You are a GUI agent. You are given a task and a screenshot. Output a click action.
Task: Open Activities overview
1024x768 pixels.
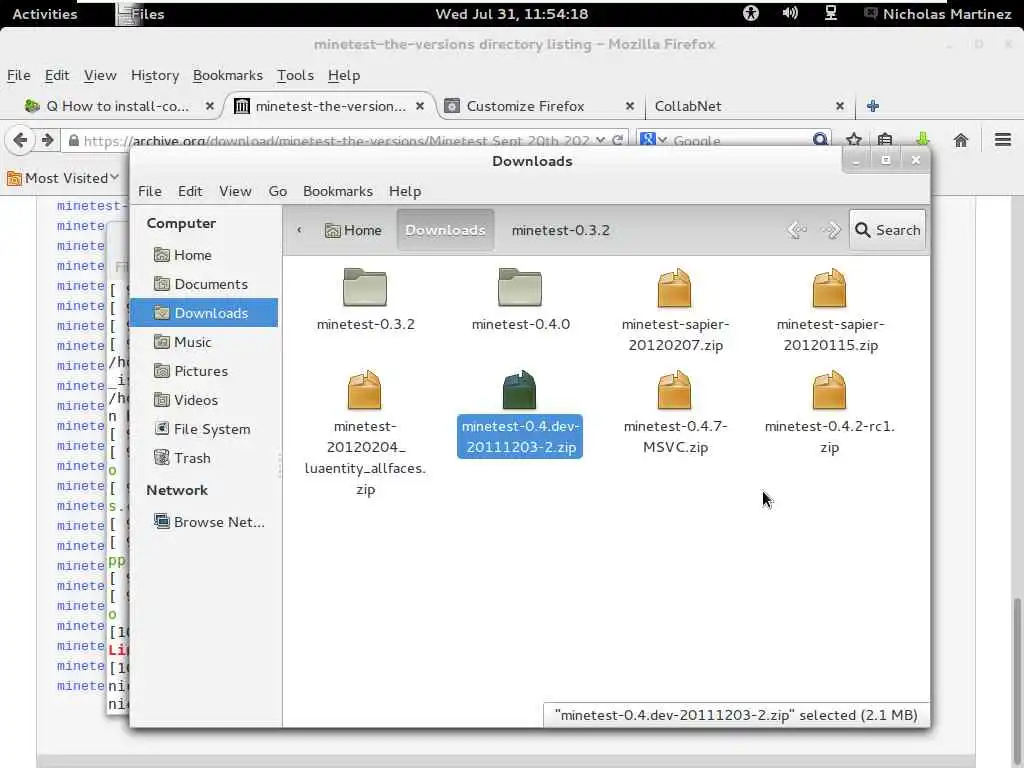coord(44,14)
